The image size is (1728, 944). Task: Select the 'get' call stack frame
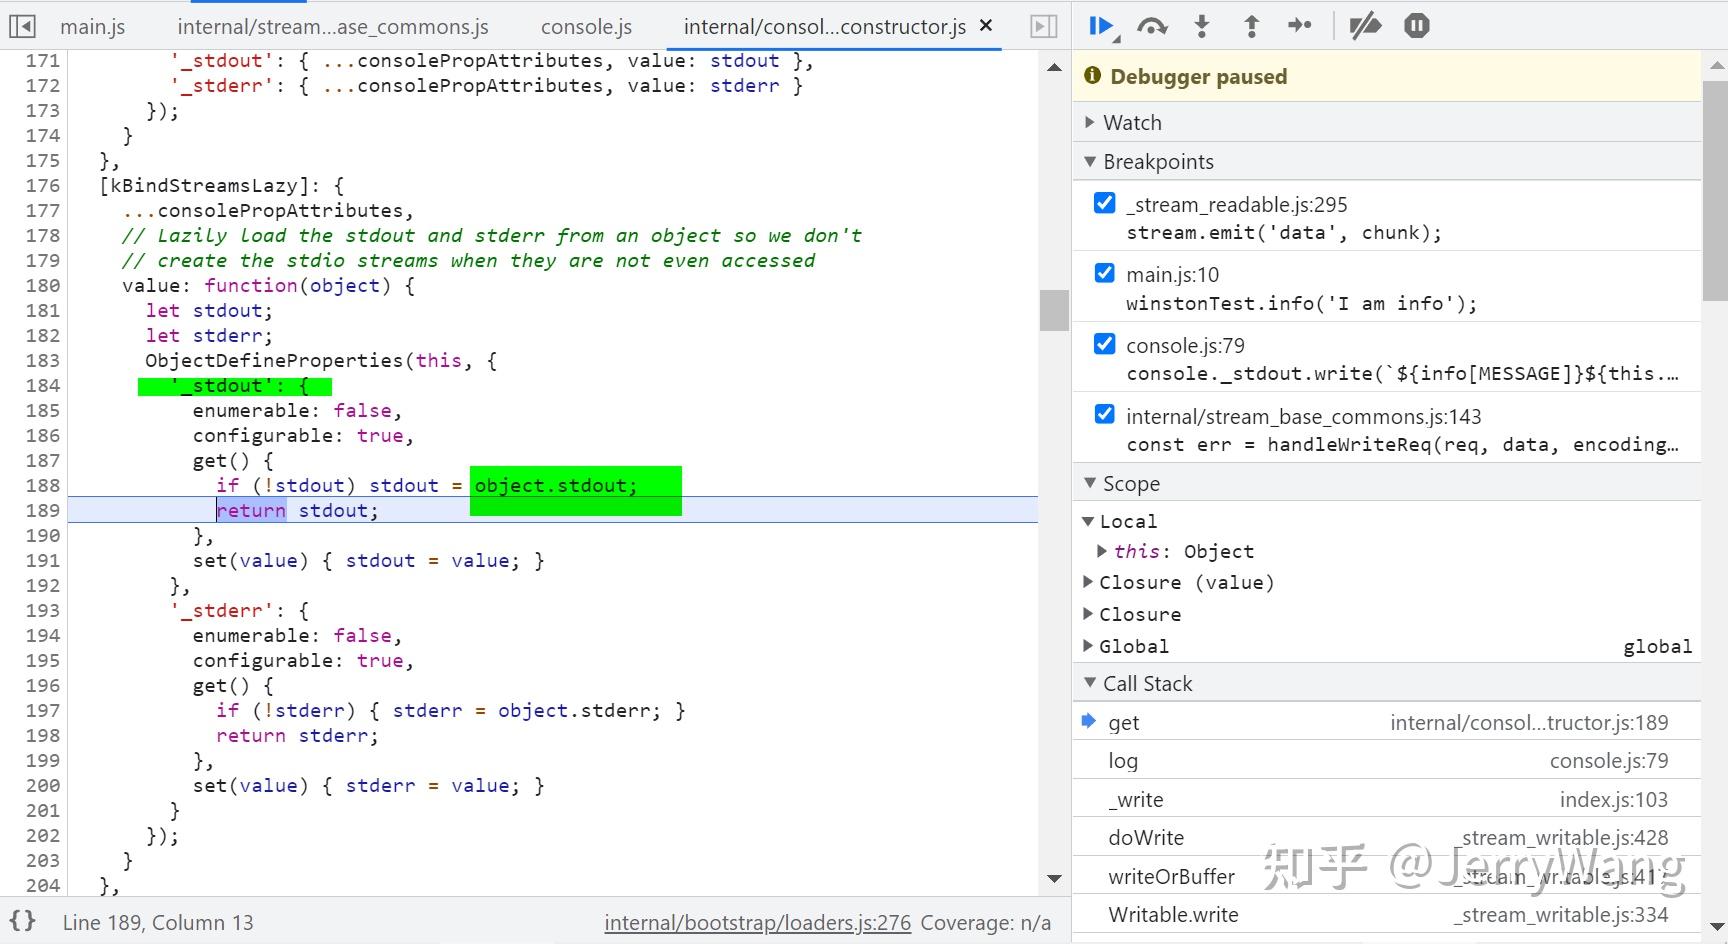pos(1386,722)
